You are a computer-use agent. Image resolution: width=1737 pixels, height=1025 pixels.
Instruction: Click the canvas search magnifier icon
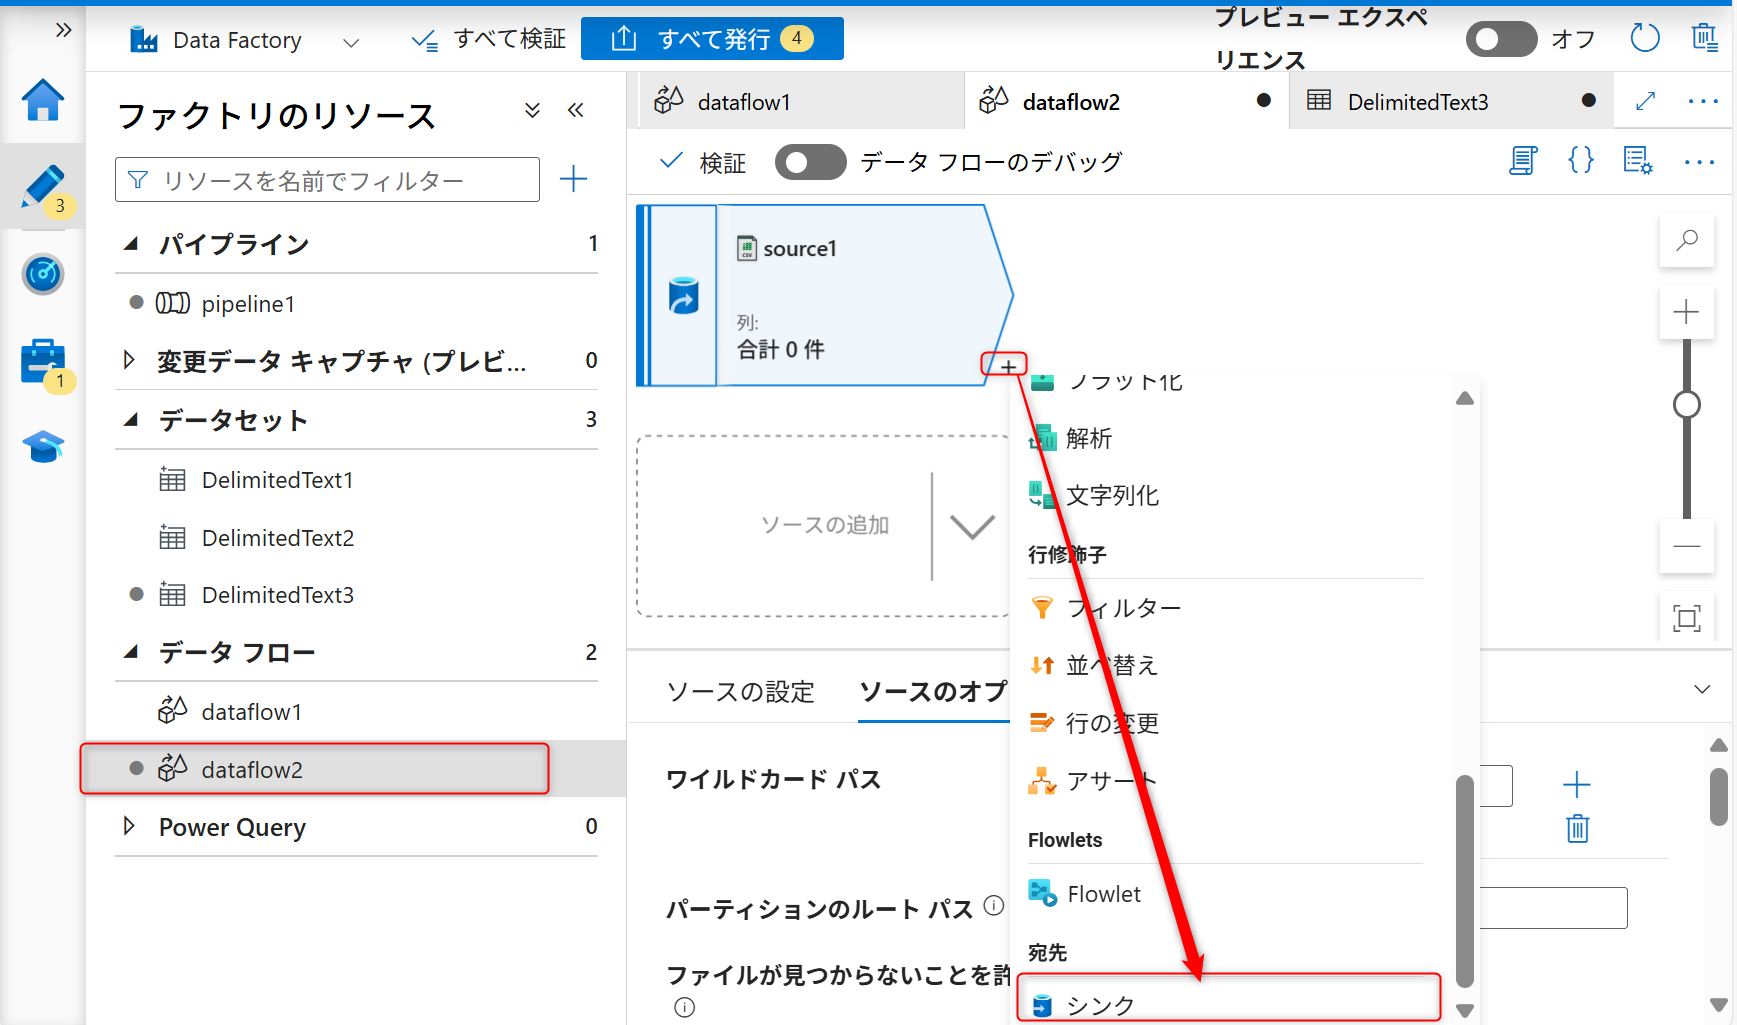[1686, 240]
